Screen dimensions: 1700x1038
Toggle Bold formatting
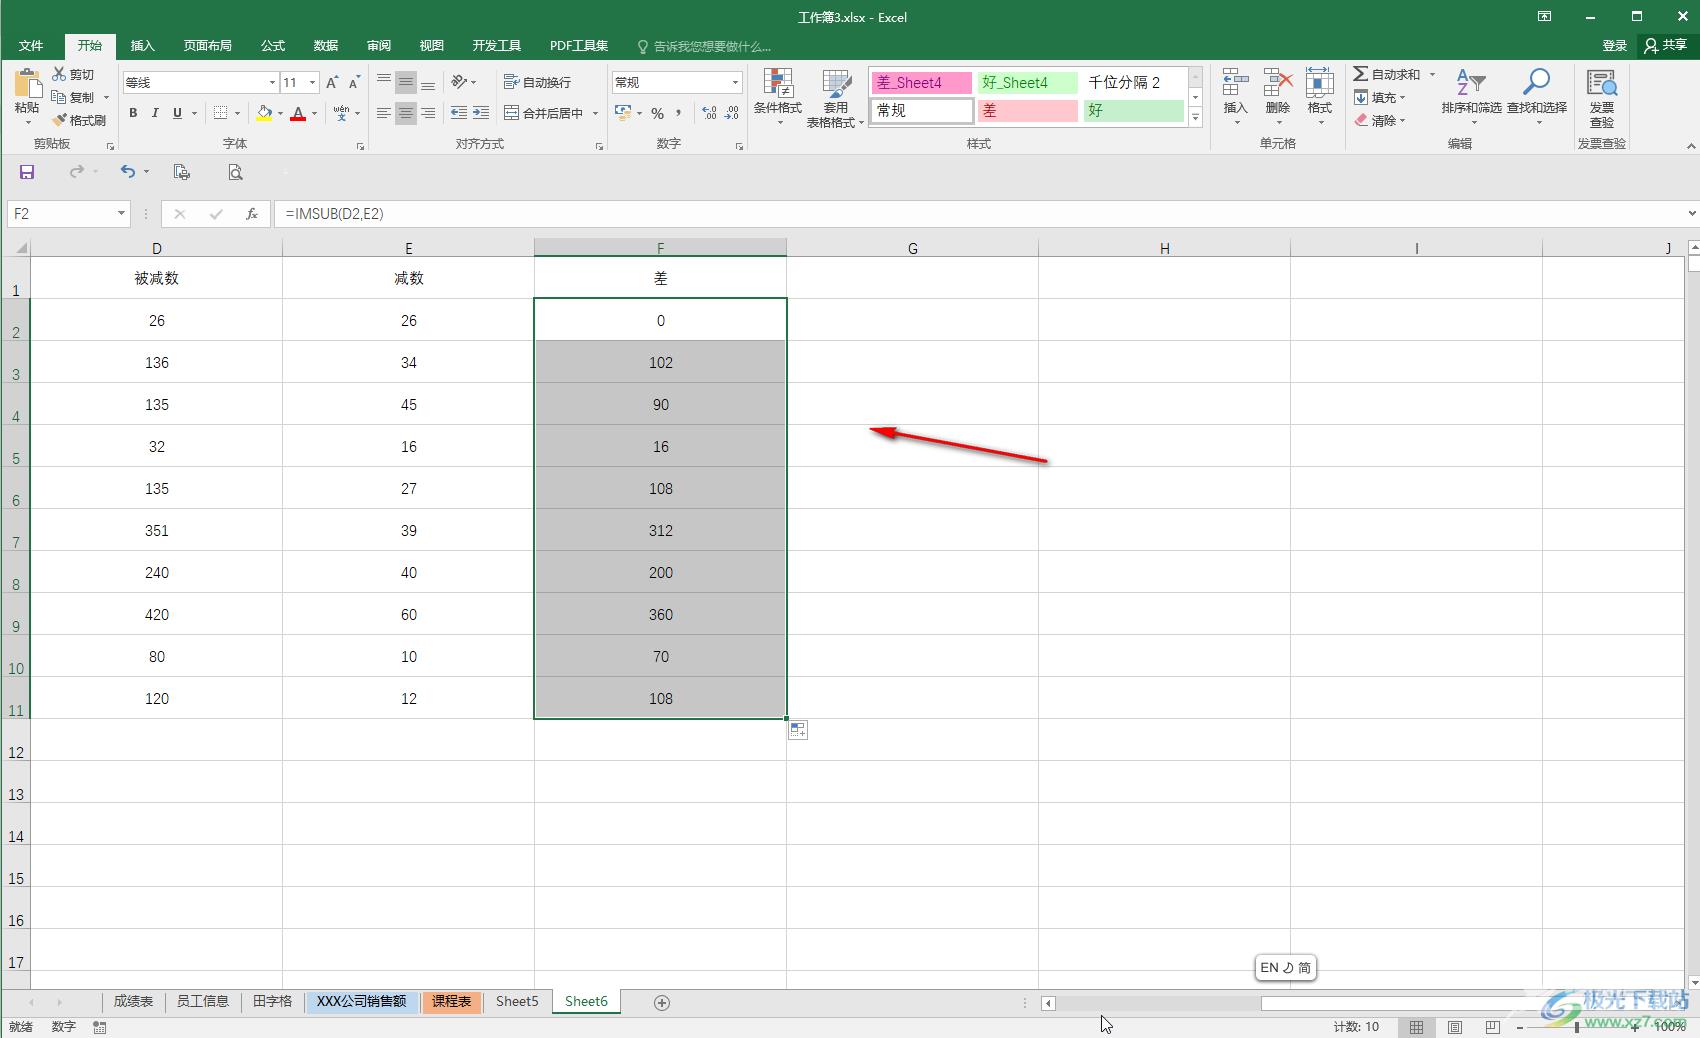click(133, 113)
